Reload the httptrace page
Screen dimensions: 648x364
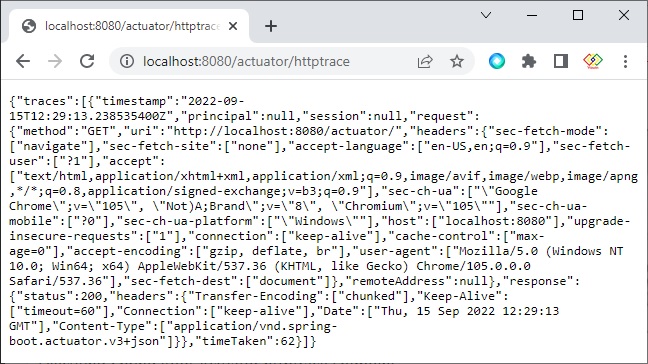point(87,61)
